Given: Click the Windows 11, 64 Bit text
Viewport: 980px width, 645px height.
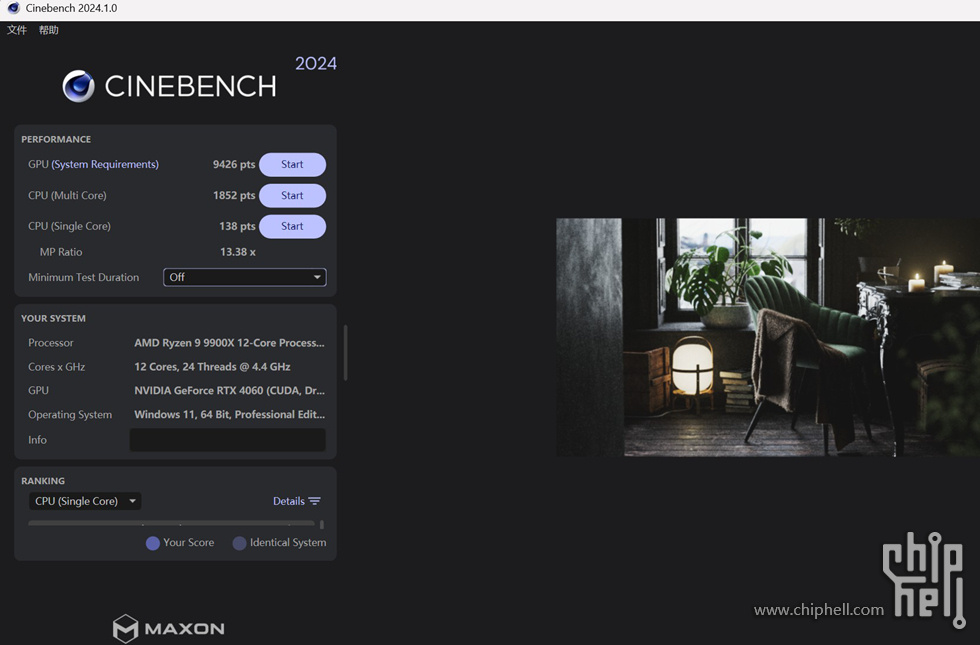Looking at the screenshot, I should tap(229, 414).
